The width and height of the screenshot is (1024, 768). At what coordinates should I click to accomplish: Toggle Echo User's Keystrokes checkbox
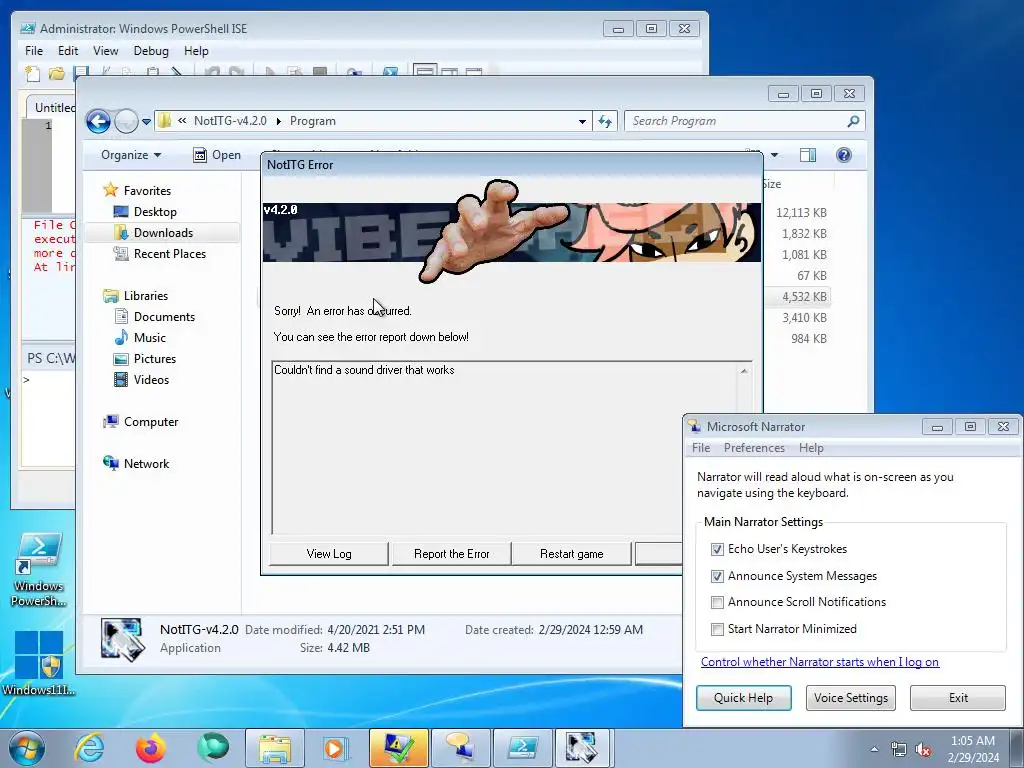tap(717, 549)
